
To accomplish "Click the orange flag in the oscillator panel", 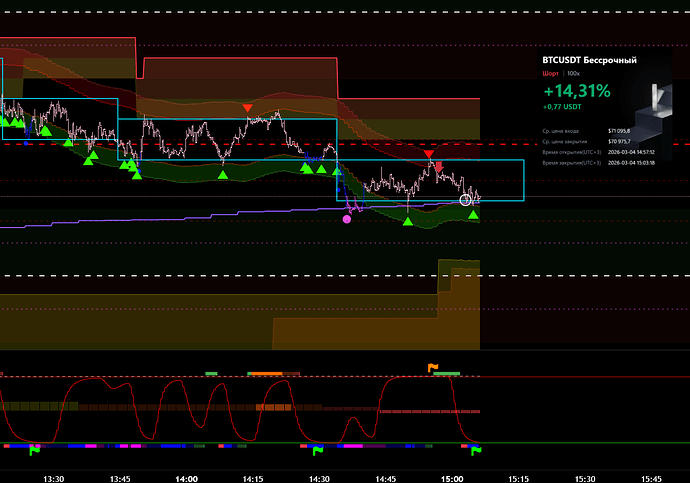I will 433,368.
